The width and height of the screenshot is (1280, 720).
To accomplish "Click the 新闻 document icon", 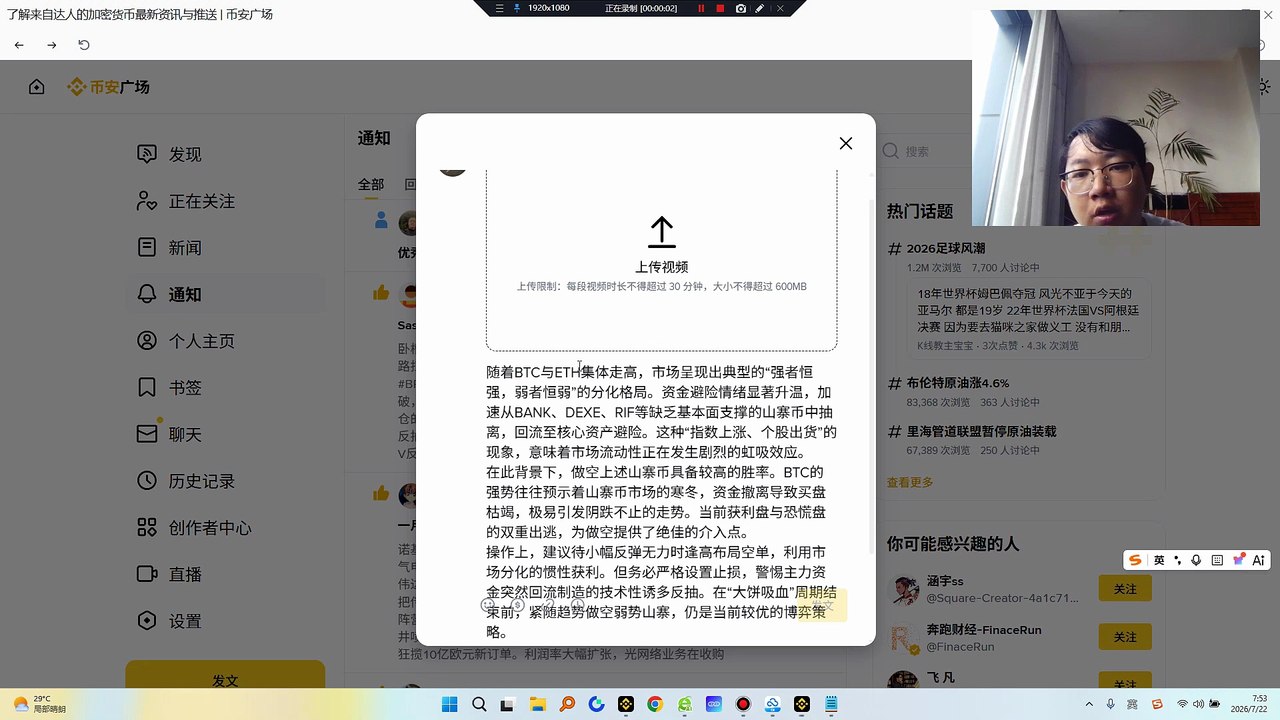I will coord(147,247).
